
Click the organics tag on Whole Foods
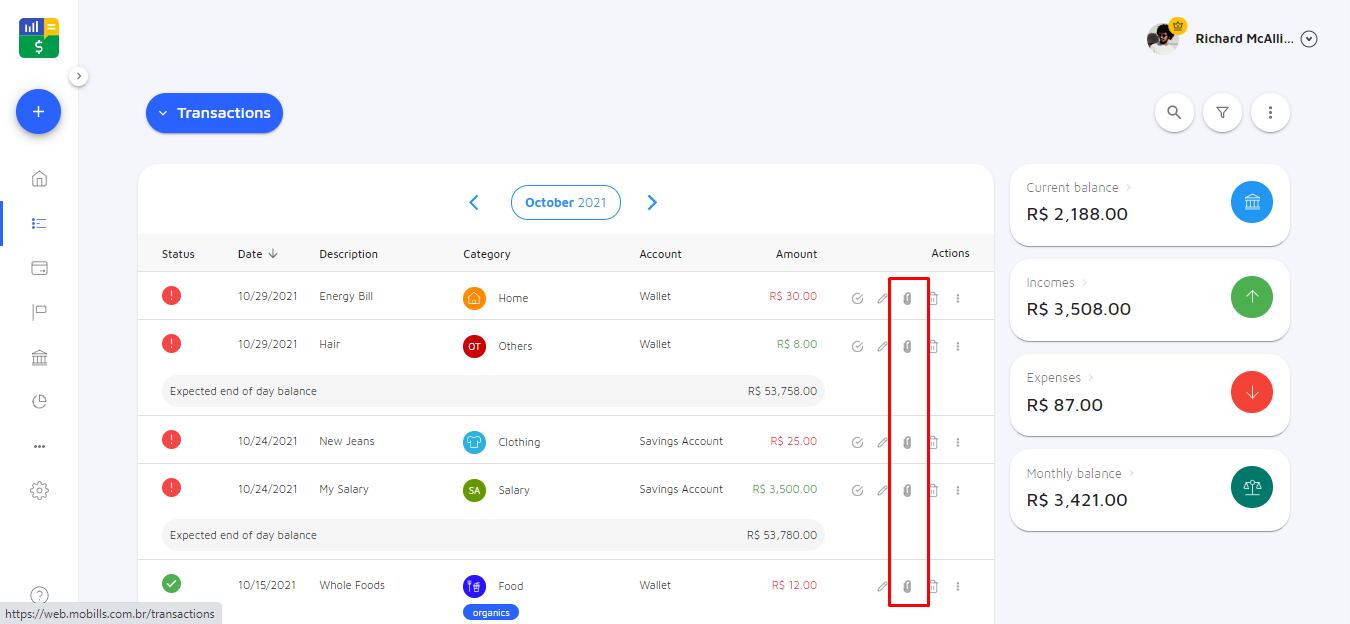point(491,611)
